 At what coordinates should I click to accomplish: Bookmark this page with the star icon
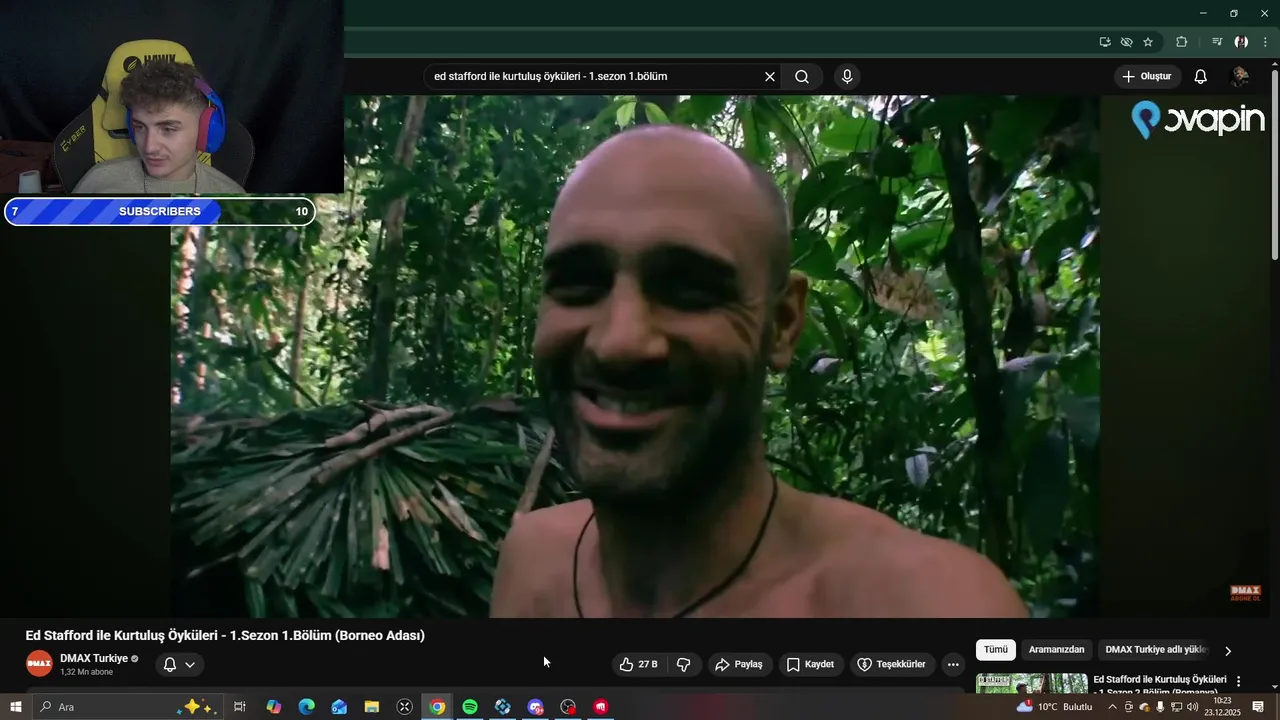[1148, 42]
